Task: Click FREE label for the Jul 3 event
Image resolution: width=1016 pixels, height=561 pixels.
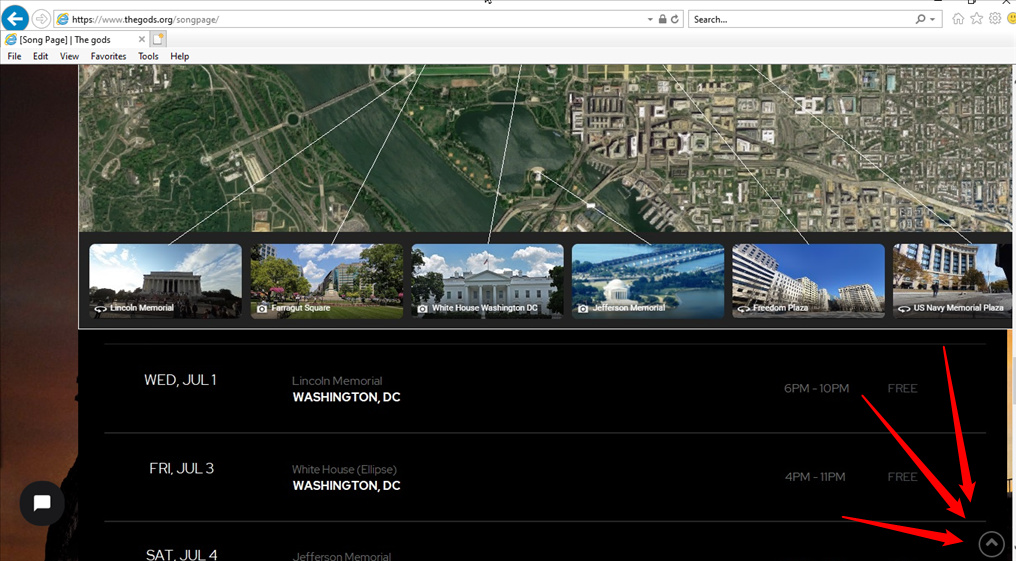Action: tap(903, 477)
